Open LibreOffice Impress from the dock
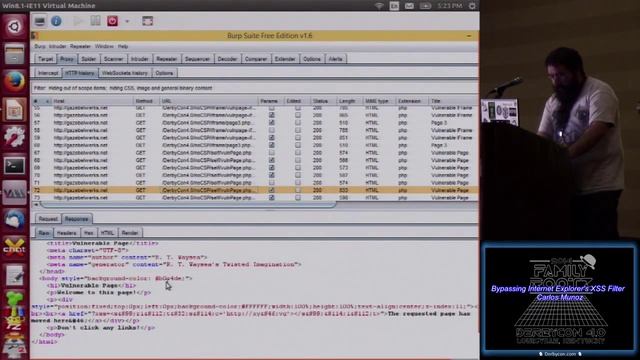This screenshot has height=360, width=640. pos(14,109)
